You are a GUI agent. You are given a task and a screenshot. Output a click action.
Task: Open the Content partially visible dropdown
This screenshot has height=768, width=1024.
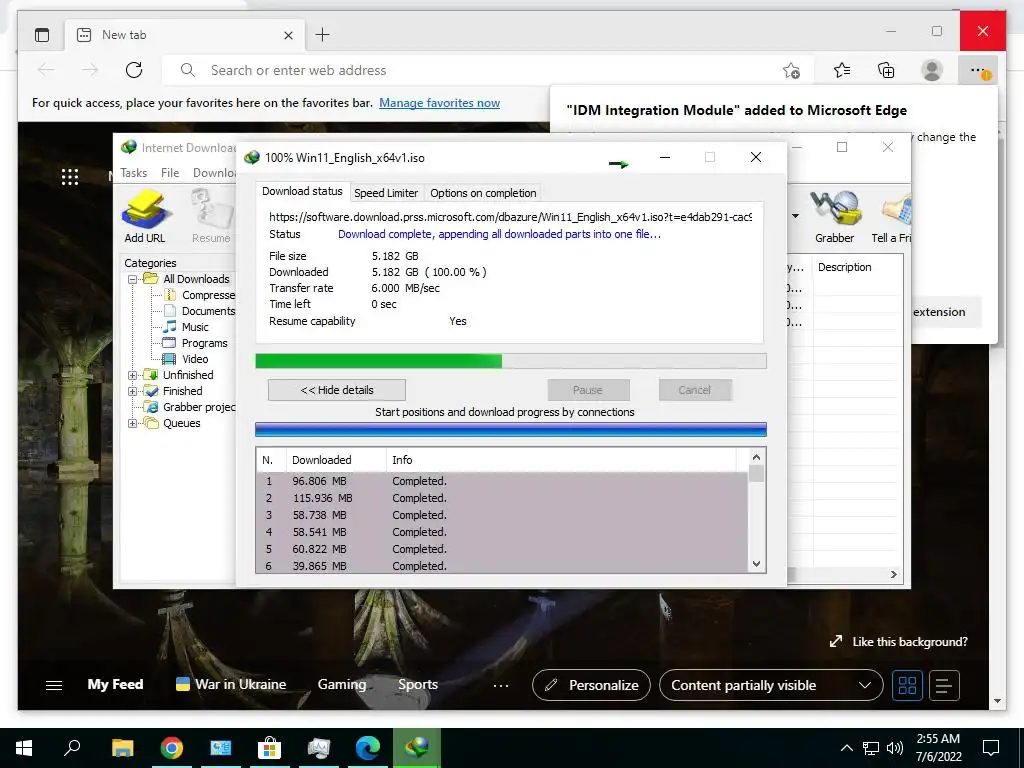point(771,685)
